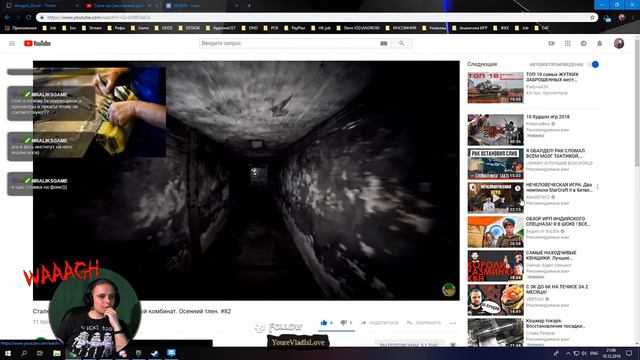The width and height of the screenshot is (640, 360).
Task: Open 'С 3К до 6К на течисе' video title
Action: tap(557, 289)
